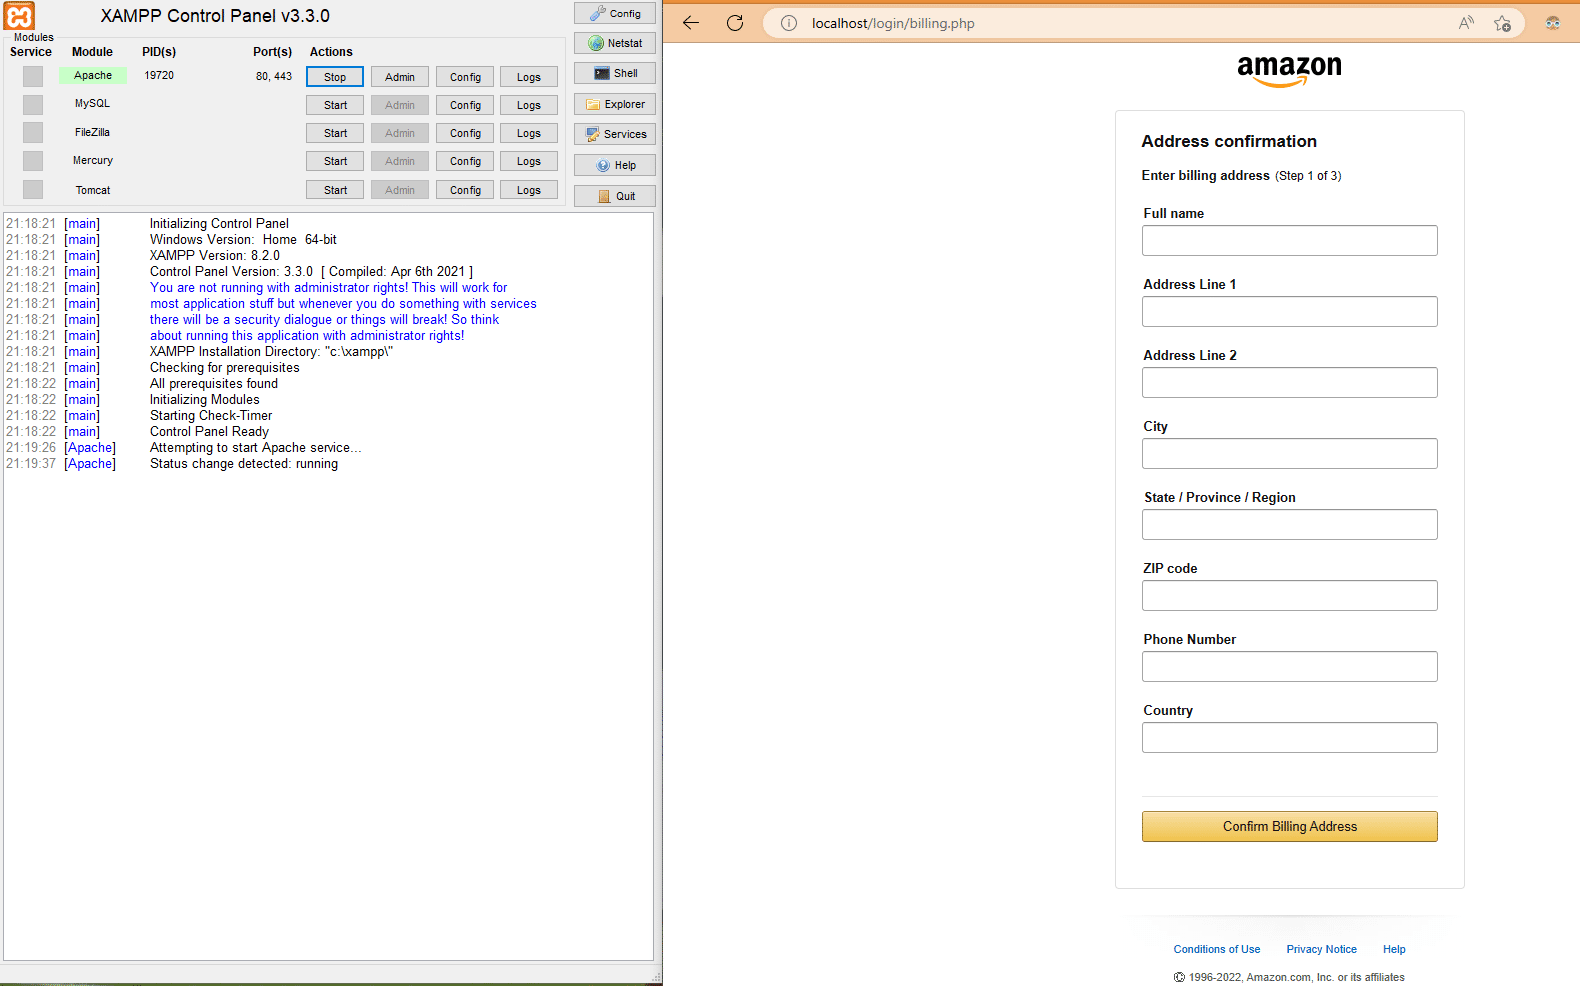1580x986 pixels.
Task: Open Explorer from XAMPP panel
Action: tap(615, 104)
